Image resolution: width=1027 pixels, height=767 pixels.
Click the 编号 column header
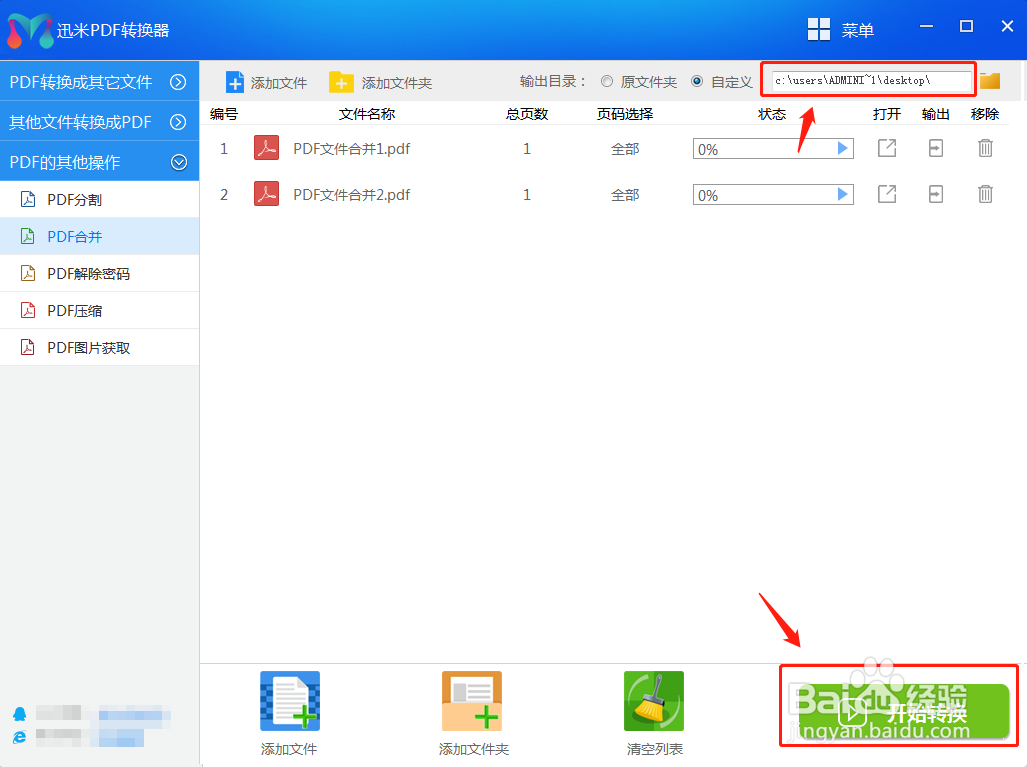coord(224,114)
